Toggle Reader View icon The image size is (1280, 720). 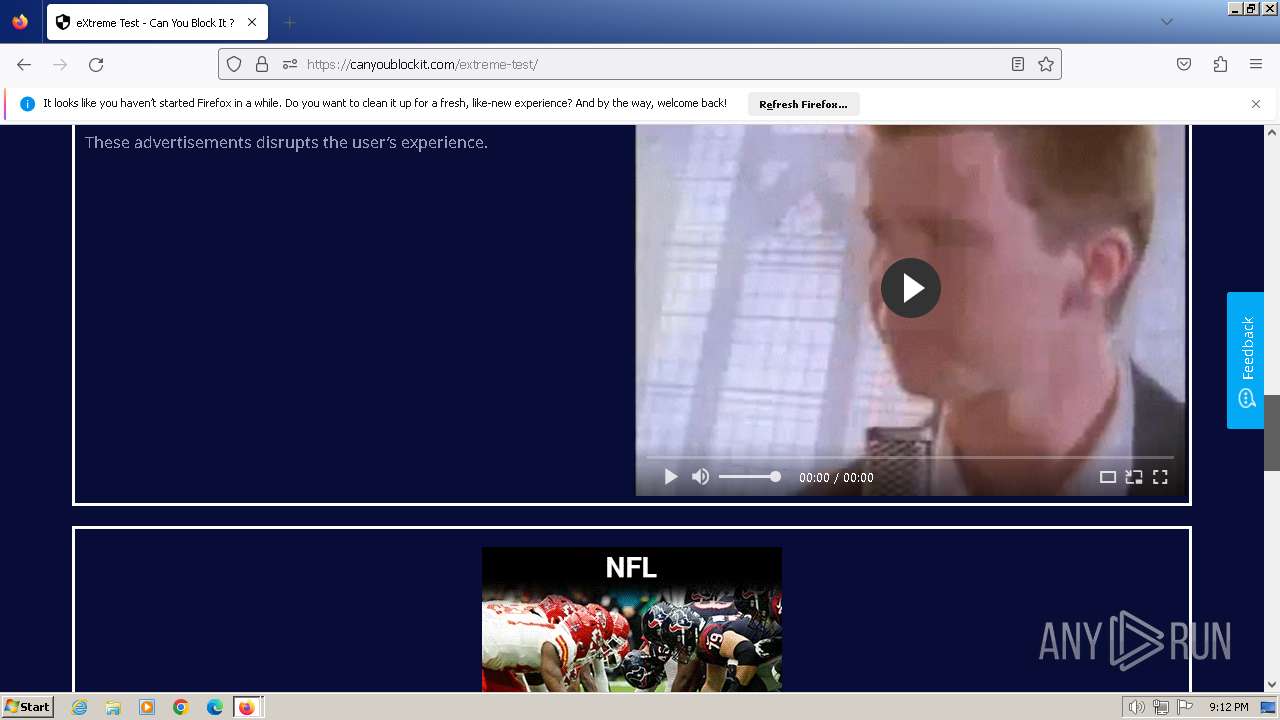tap(1018, 64)
